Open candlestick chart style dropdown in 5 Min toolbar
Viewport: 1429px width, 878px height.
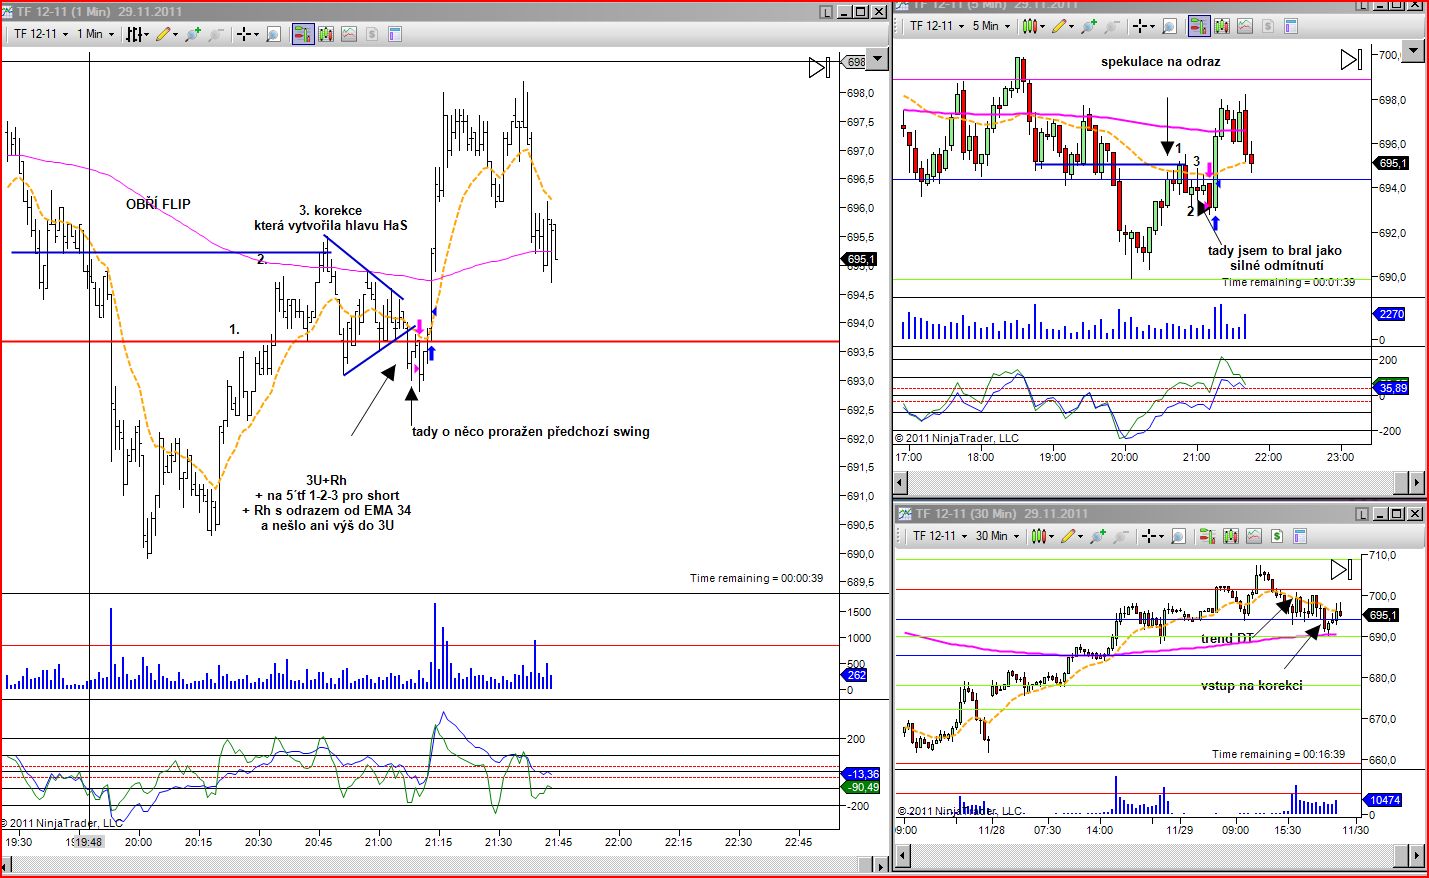(1033, 26)
